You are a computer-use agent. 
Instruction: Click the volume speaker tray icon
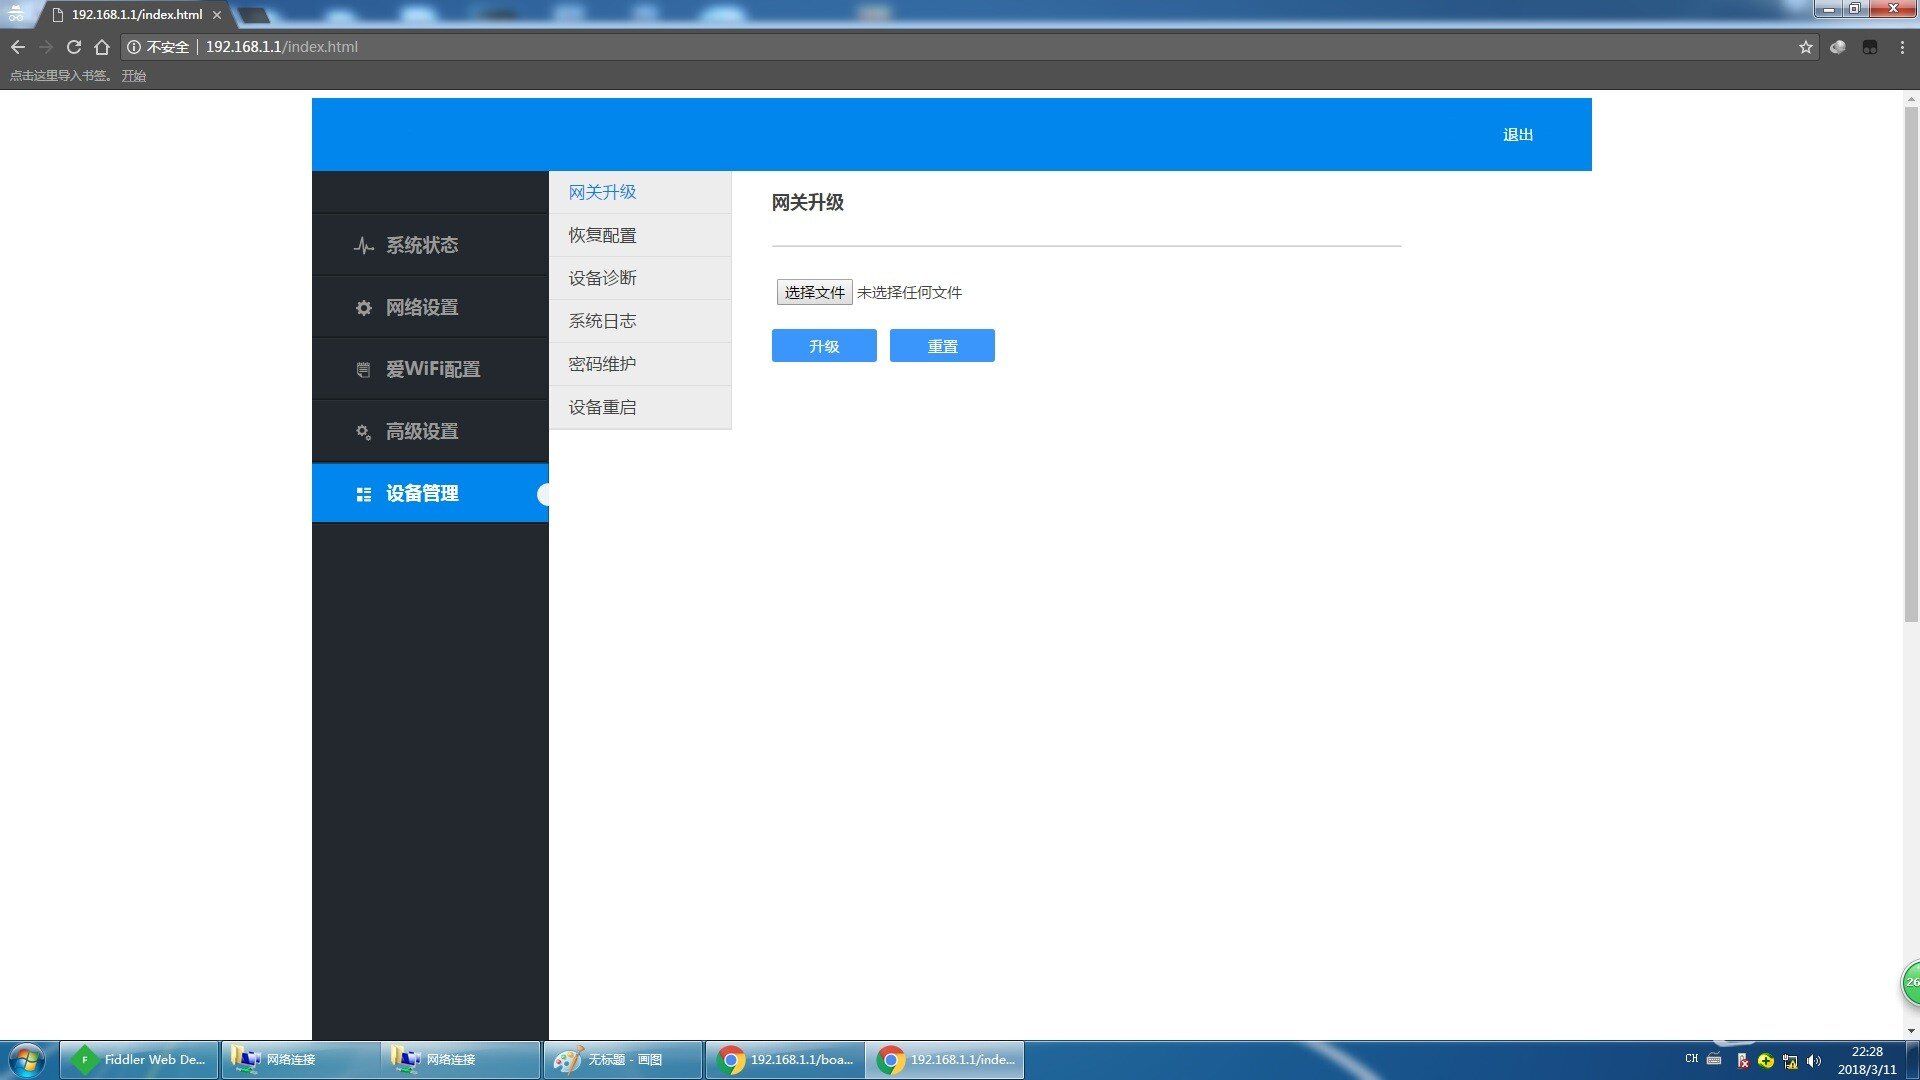[x=1814, y=1061]
